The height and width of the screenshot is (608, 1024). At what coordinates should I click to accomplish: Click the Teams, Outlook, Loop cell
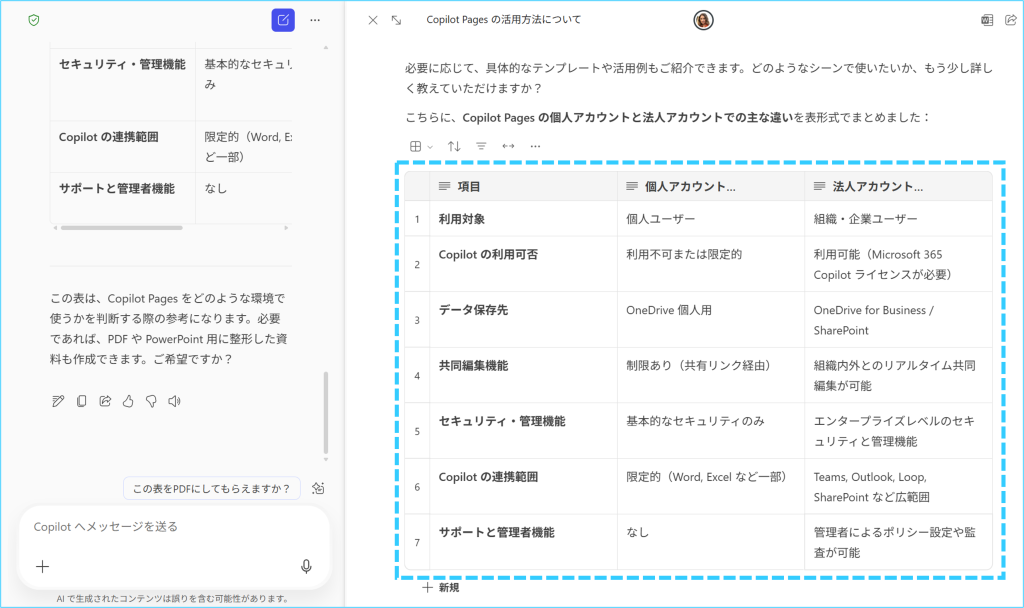coord(899,487)
